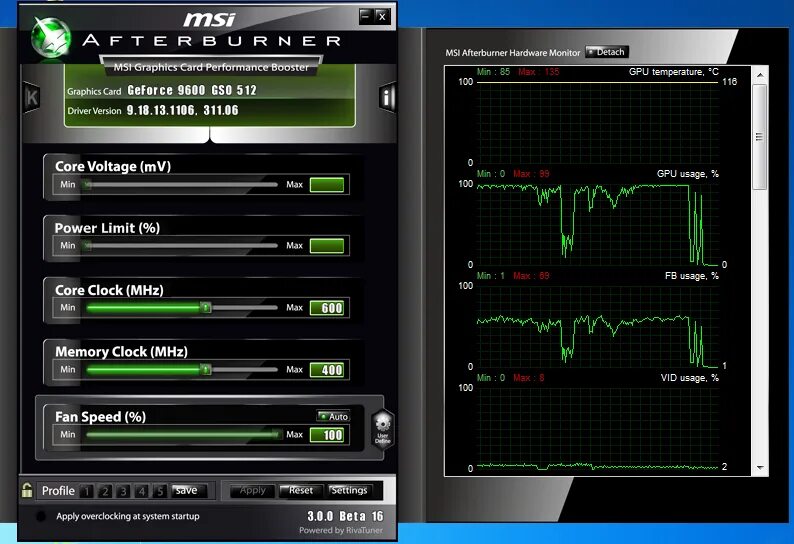Click the Fan Speed slider handle

tap(276, 434)
